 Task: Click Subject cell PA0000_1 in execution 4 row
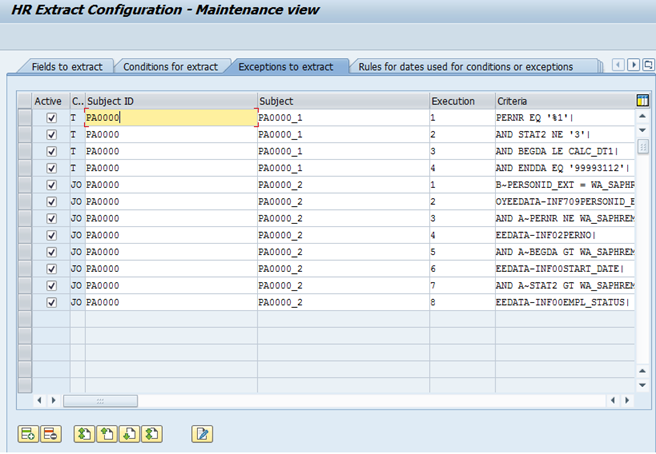point(343,168)
